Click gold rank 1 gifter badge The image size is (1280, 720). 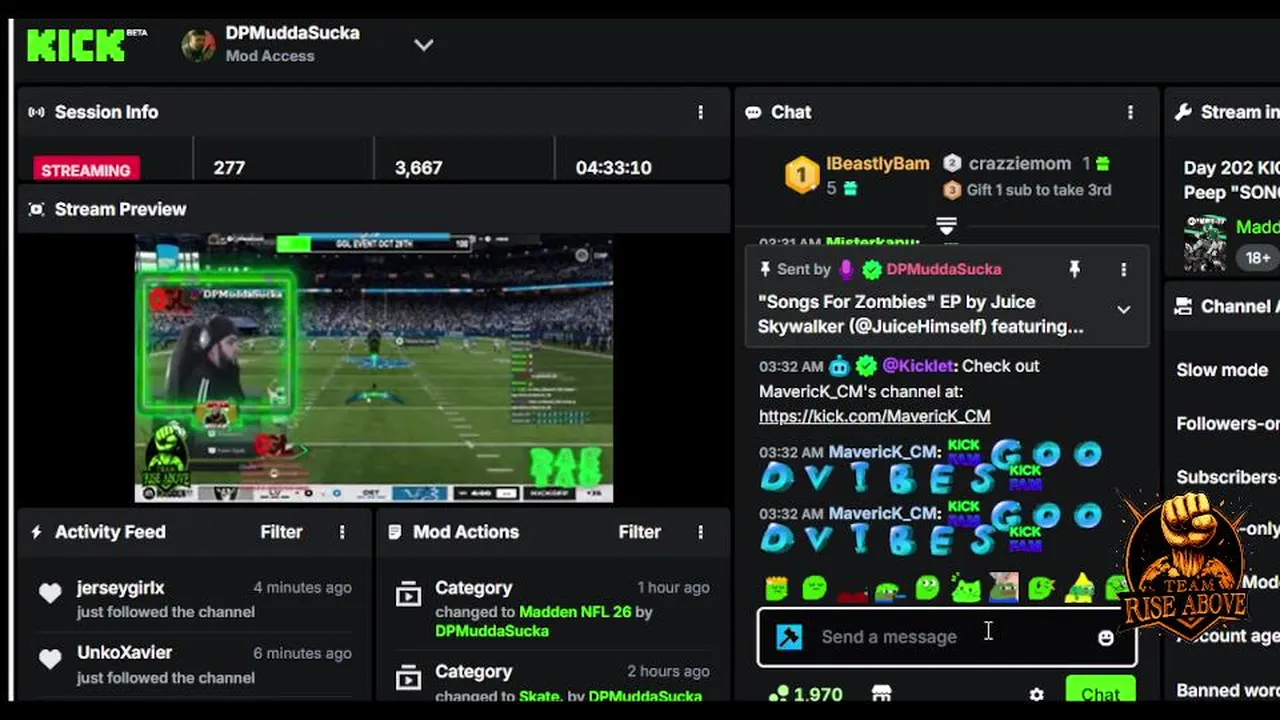tap(801, 175)
